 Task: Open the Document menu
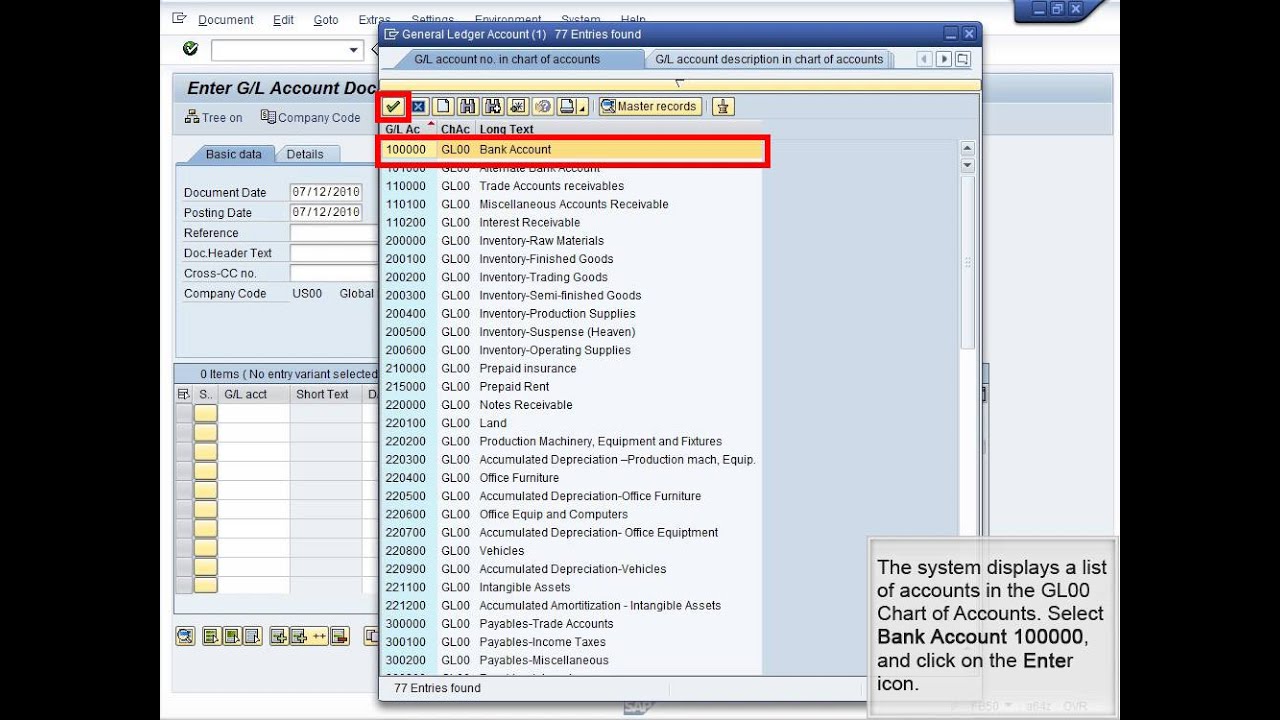point(226,20)
